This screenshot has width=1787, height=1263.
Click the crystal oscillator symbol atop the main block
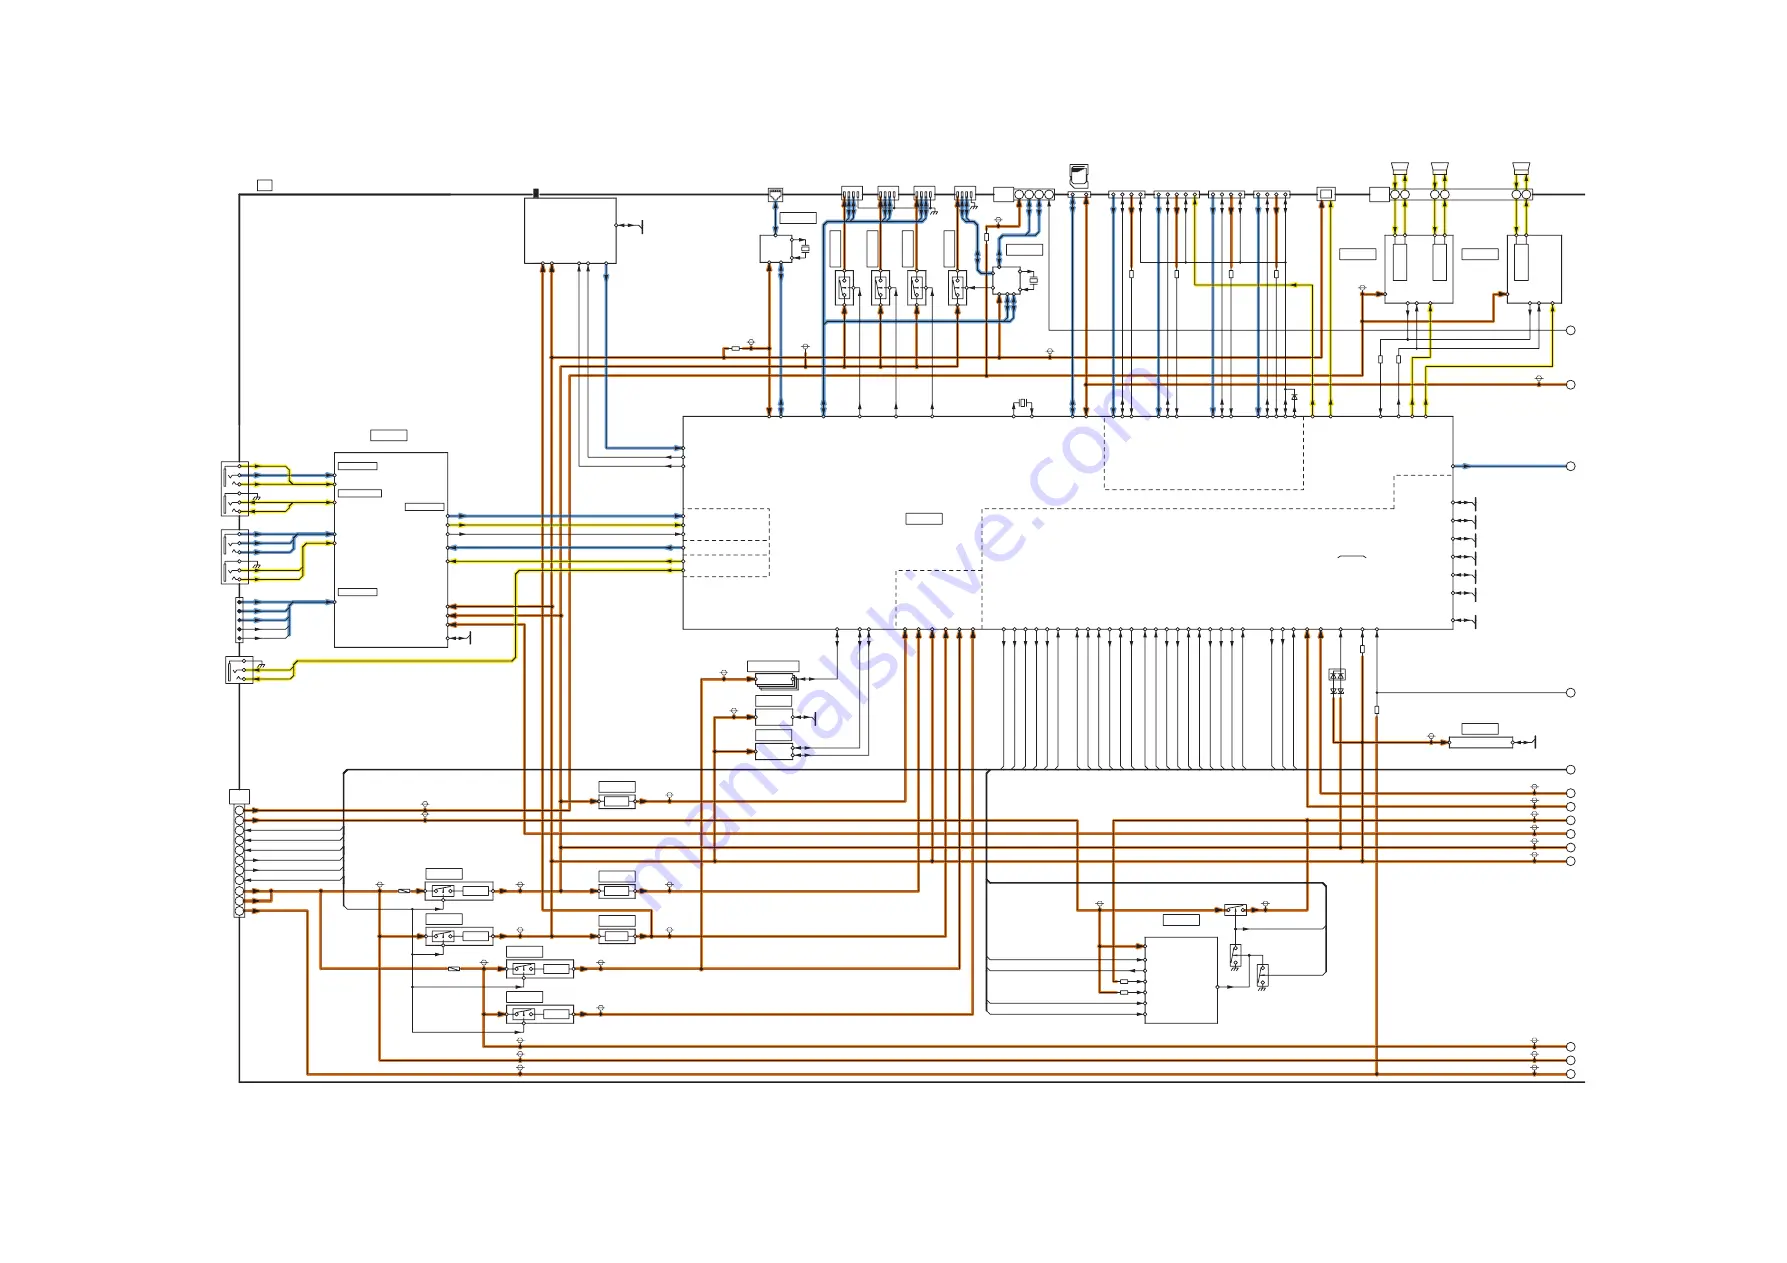click(x=1022, y=403)
